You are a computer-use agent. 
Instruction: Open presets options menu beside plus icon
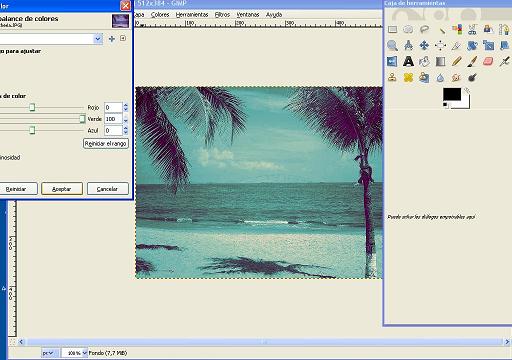click(123, 38)
